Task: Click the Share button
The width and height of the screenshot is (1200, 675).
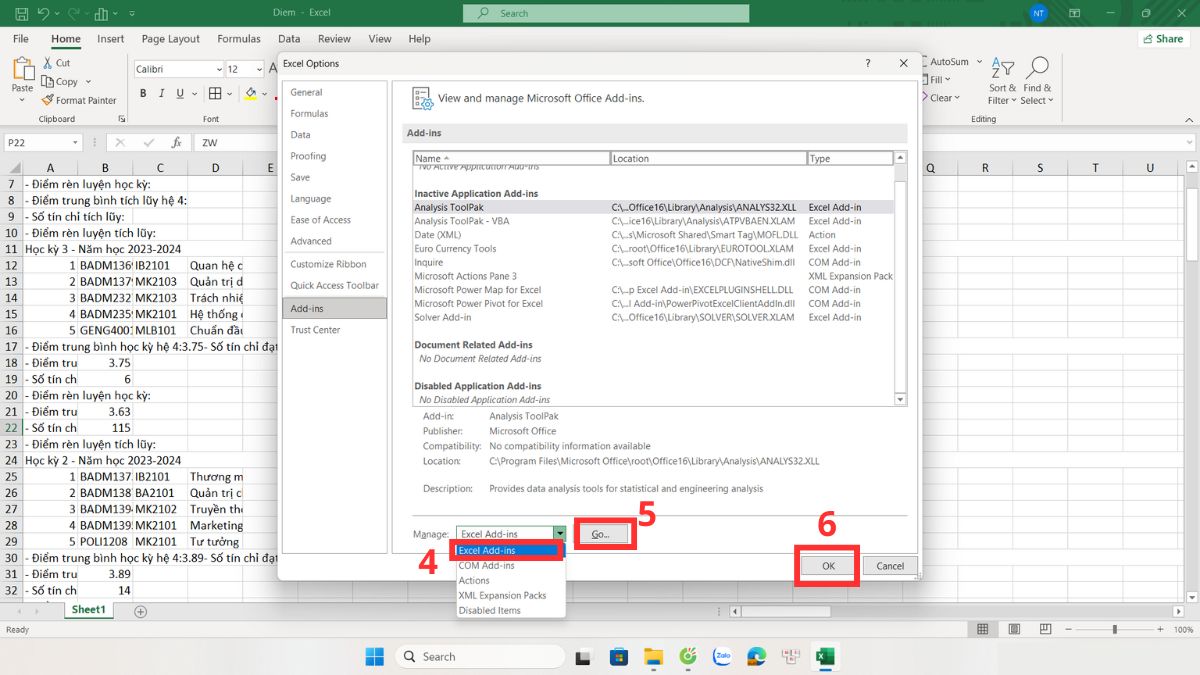Action: click(x=1163, y=39)
